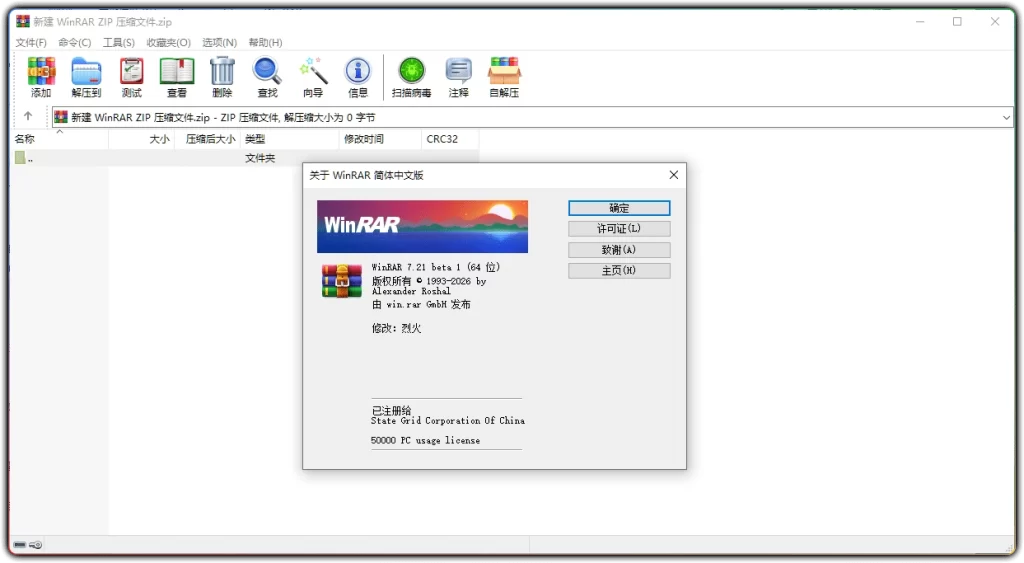
Task: Select the Delete (删除) trash icon
Action: tap(222, 77)
